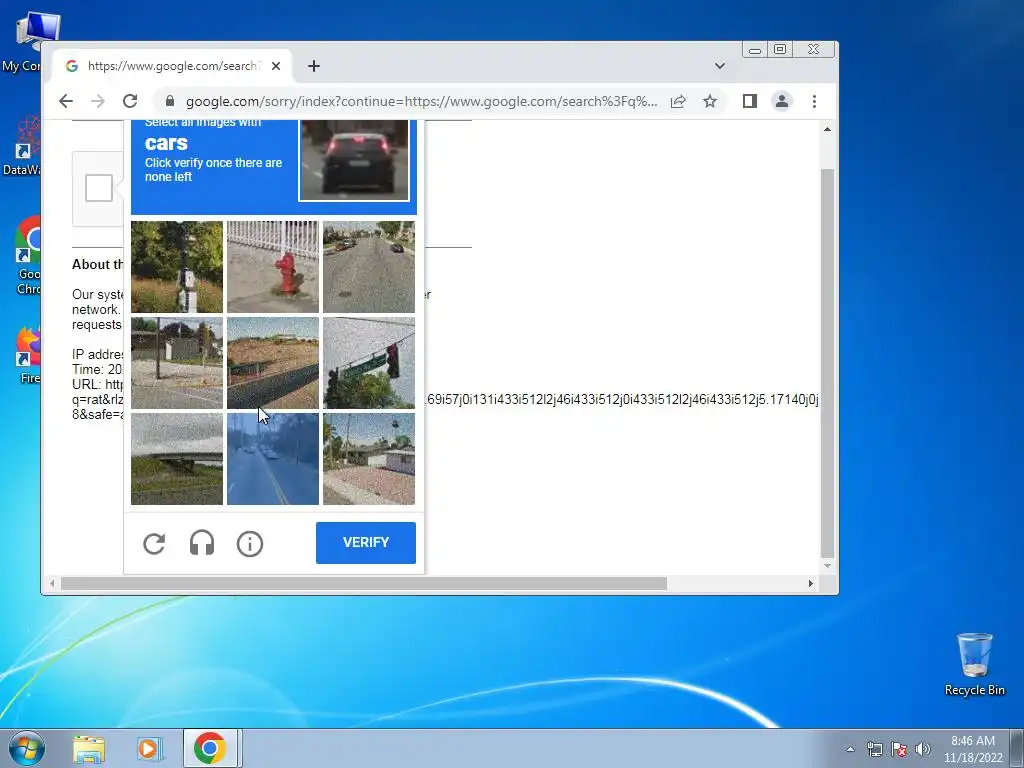The image size is (1024, 768).
Task: Click the network tray icon
Action: pos(874,749)
